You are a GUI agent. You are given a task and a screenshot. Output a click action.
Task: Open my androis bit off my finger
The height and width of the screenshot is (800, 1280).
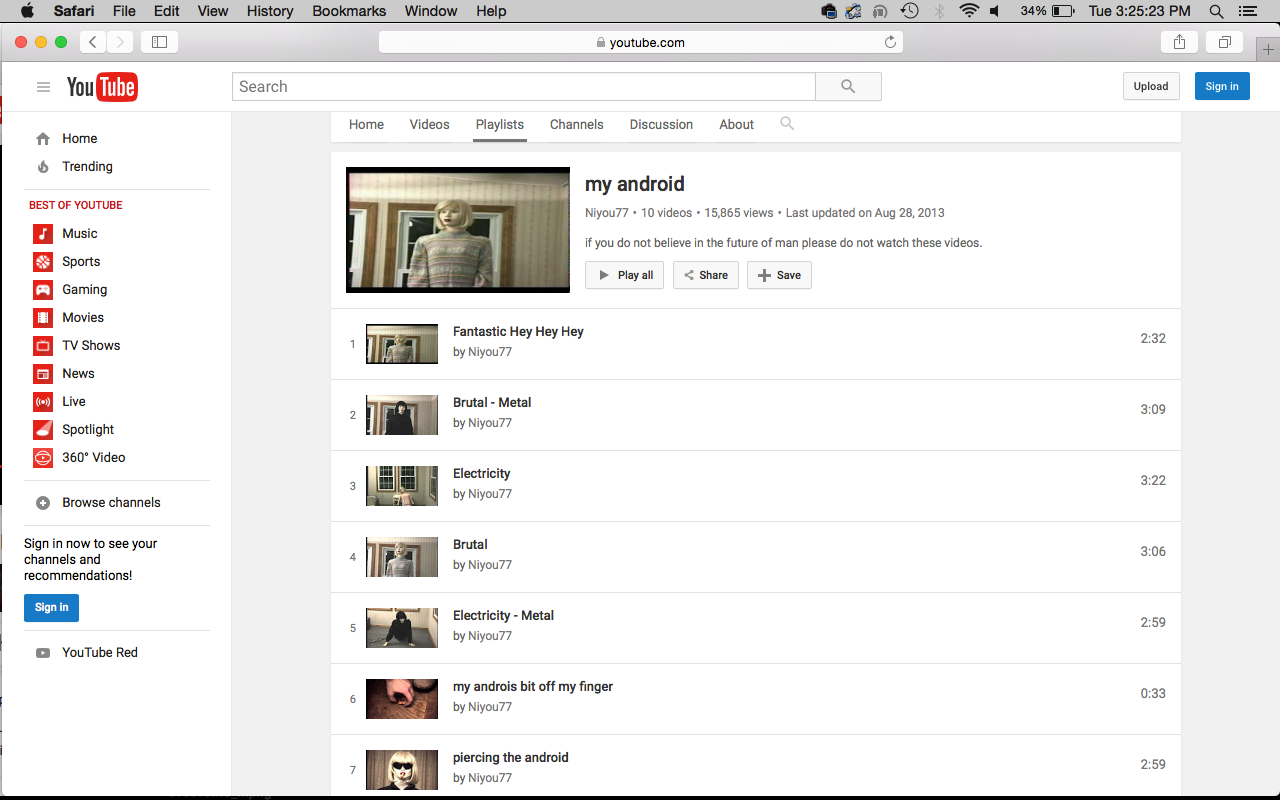click(x=533, y=687)
